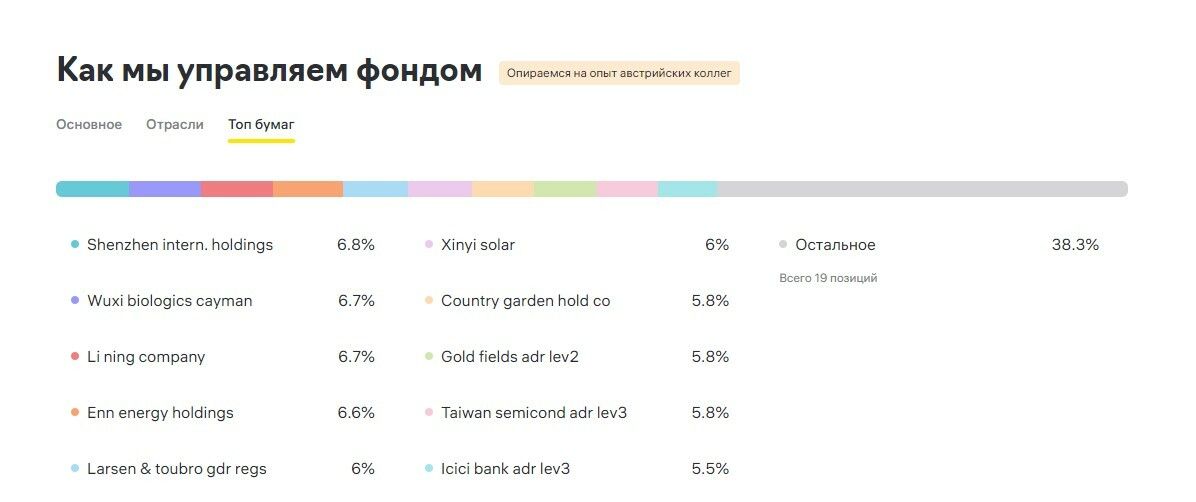Click the lilac dot beside Xinyi solar

tap(429, 245)
